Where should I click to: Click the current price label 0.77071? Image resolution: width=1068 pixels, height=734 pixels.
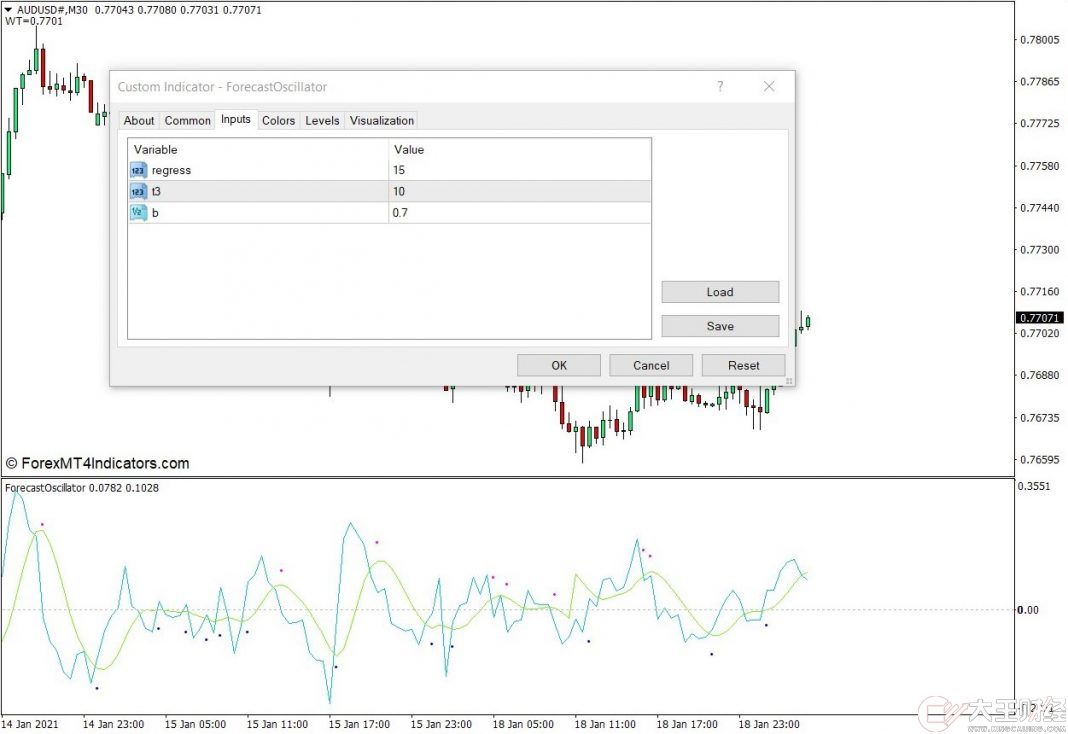click(1039, 318)
